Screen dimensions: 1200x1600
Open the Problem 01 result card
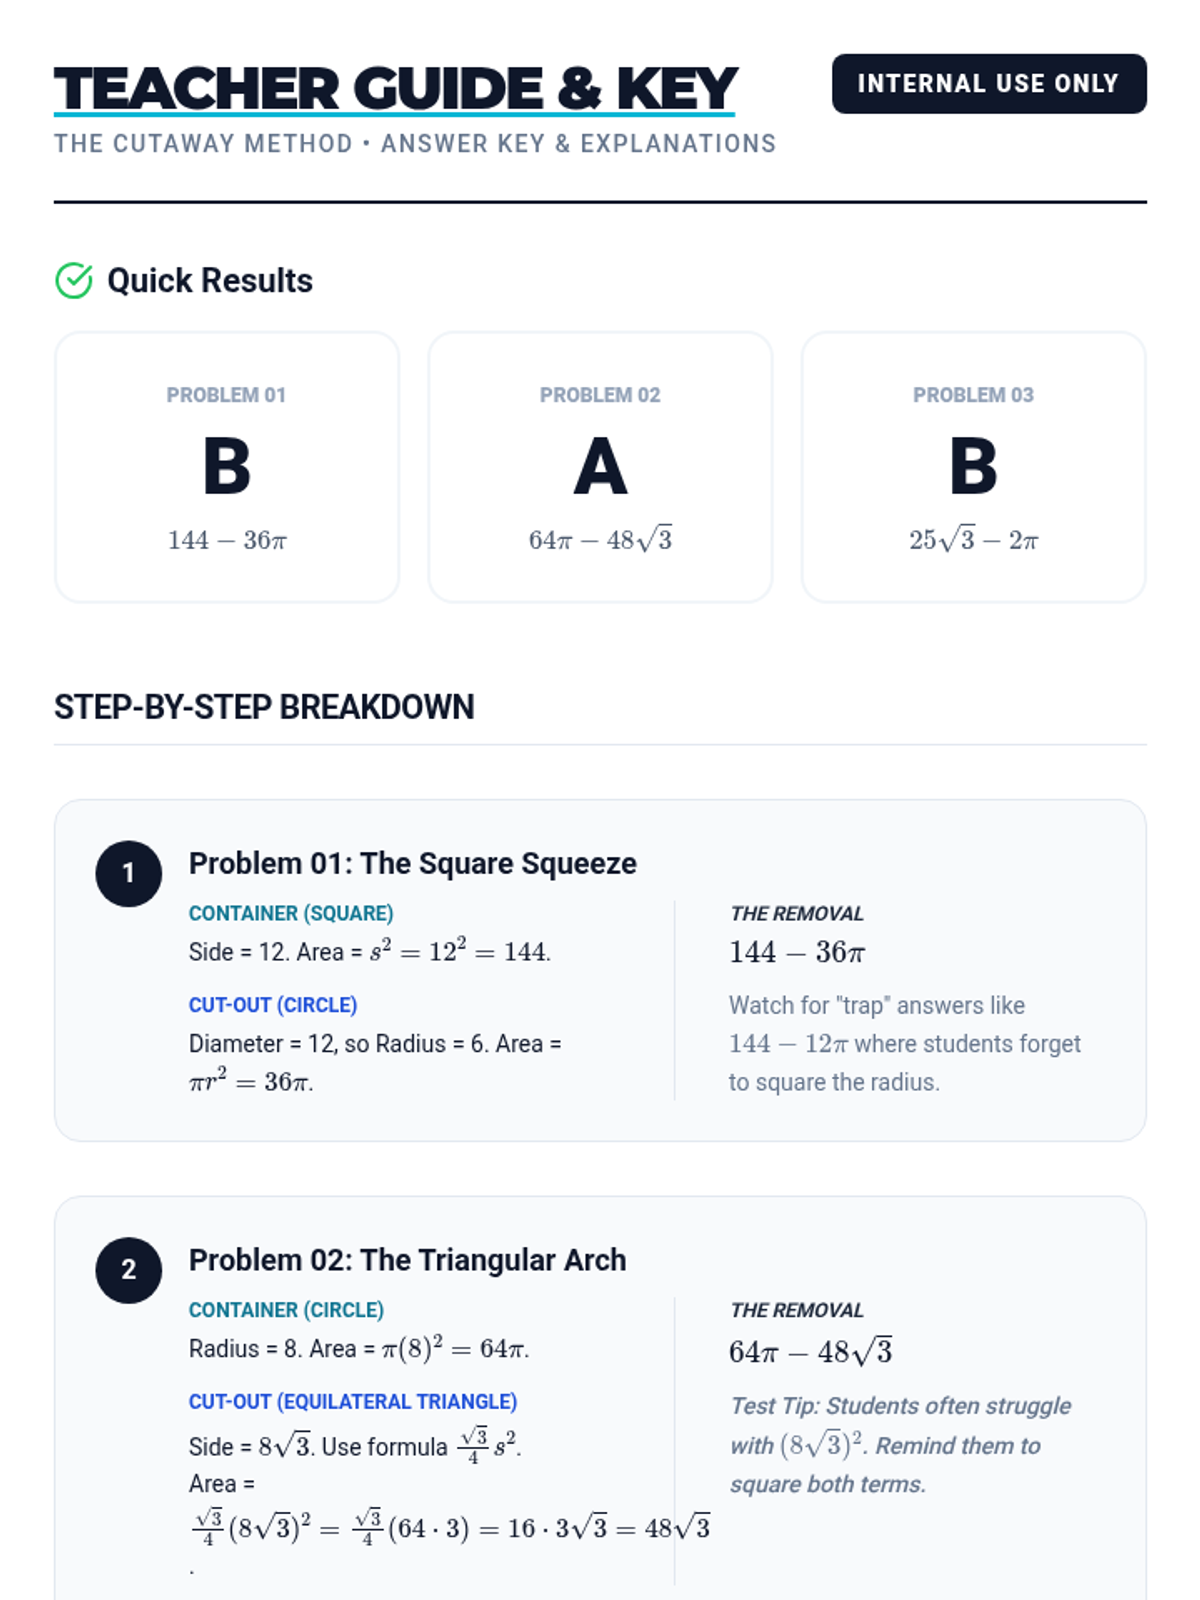[227, 467]
